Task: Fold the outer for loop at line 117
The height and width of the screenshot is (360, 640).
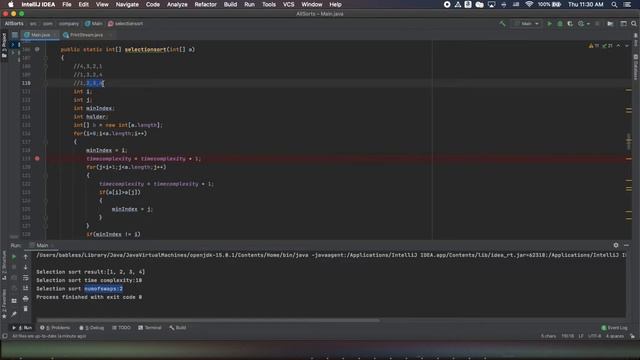Action: [x=45, y=142]
